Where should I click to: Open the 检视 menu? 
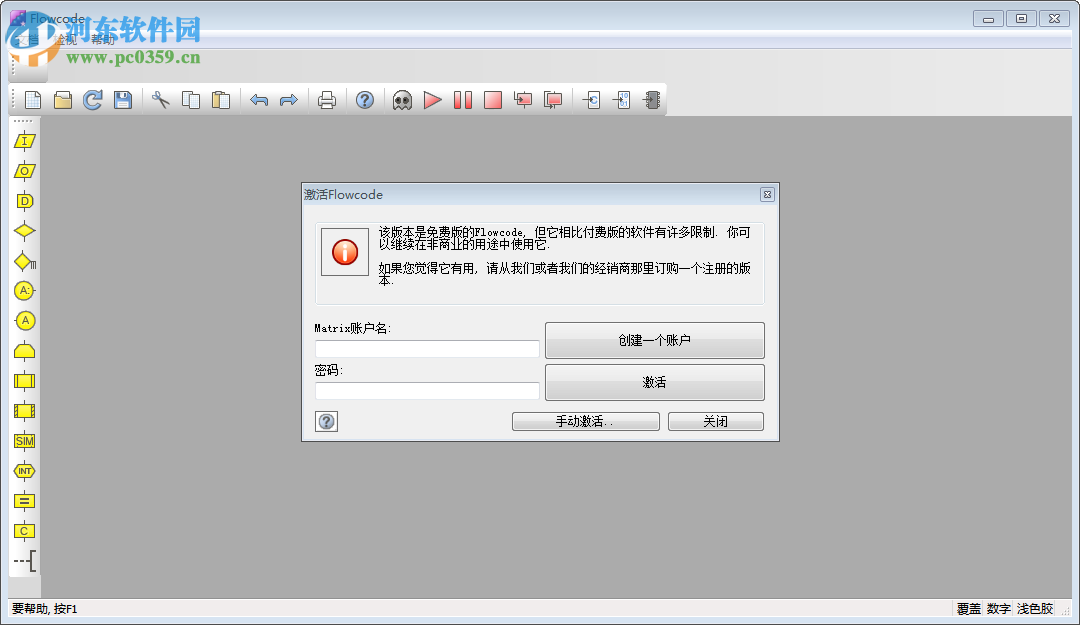[x=64, y=41]
